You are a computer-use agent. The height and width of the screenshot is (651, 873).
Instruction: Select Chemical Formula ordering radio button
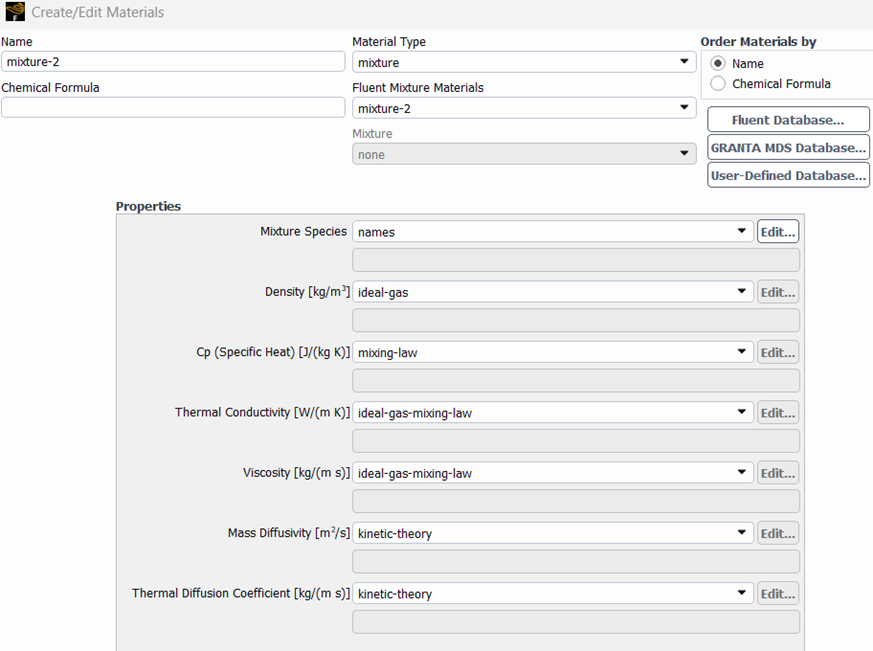coord(718,84)
